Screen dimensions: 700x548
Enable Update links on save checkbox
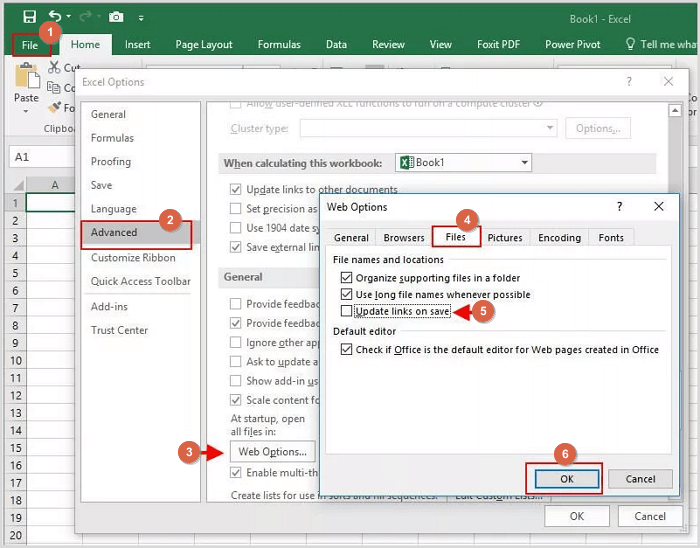click(347, 312)
